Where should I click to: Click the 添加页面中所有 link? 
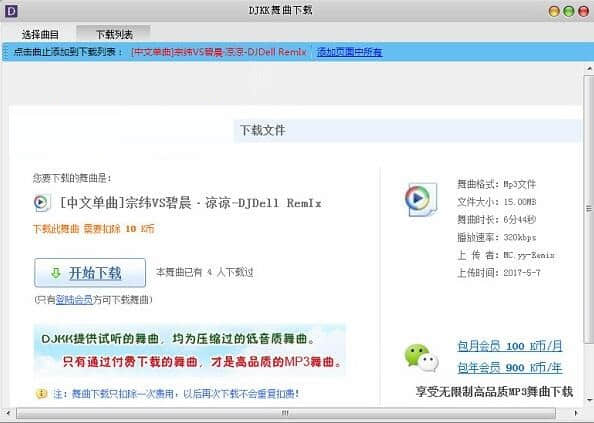point(349,52)
